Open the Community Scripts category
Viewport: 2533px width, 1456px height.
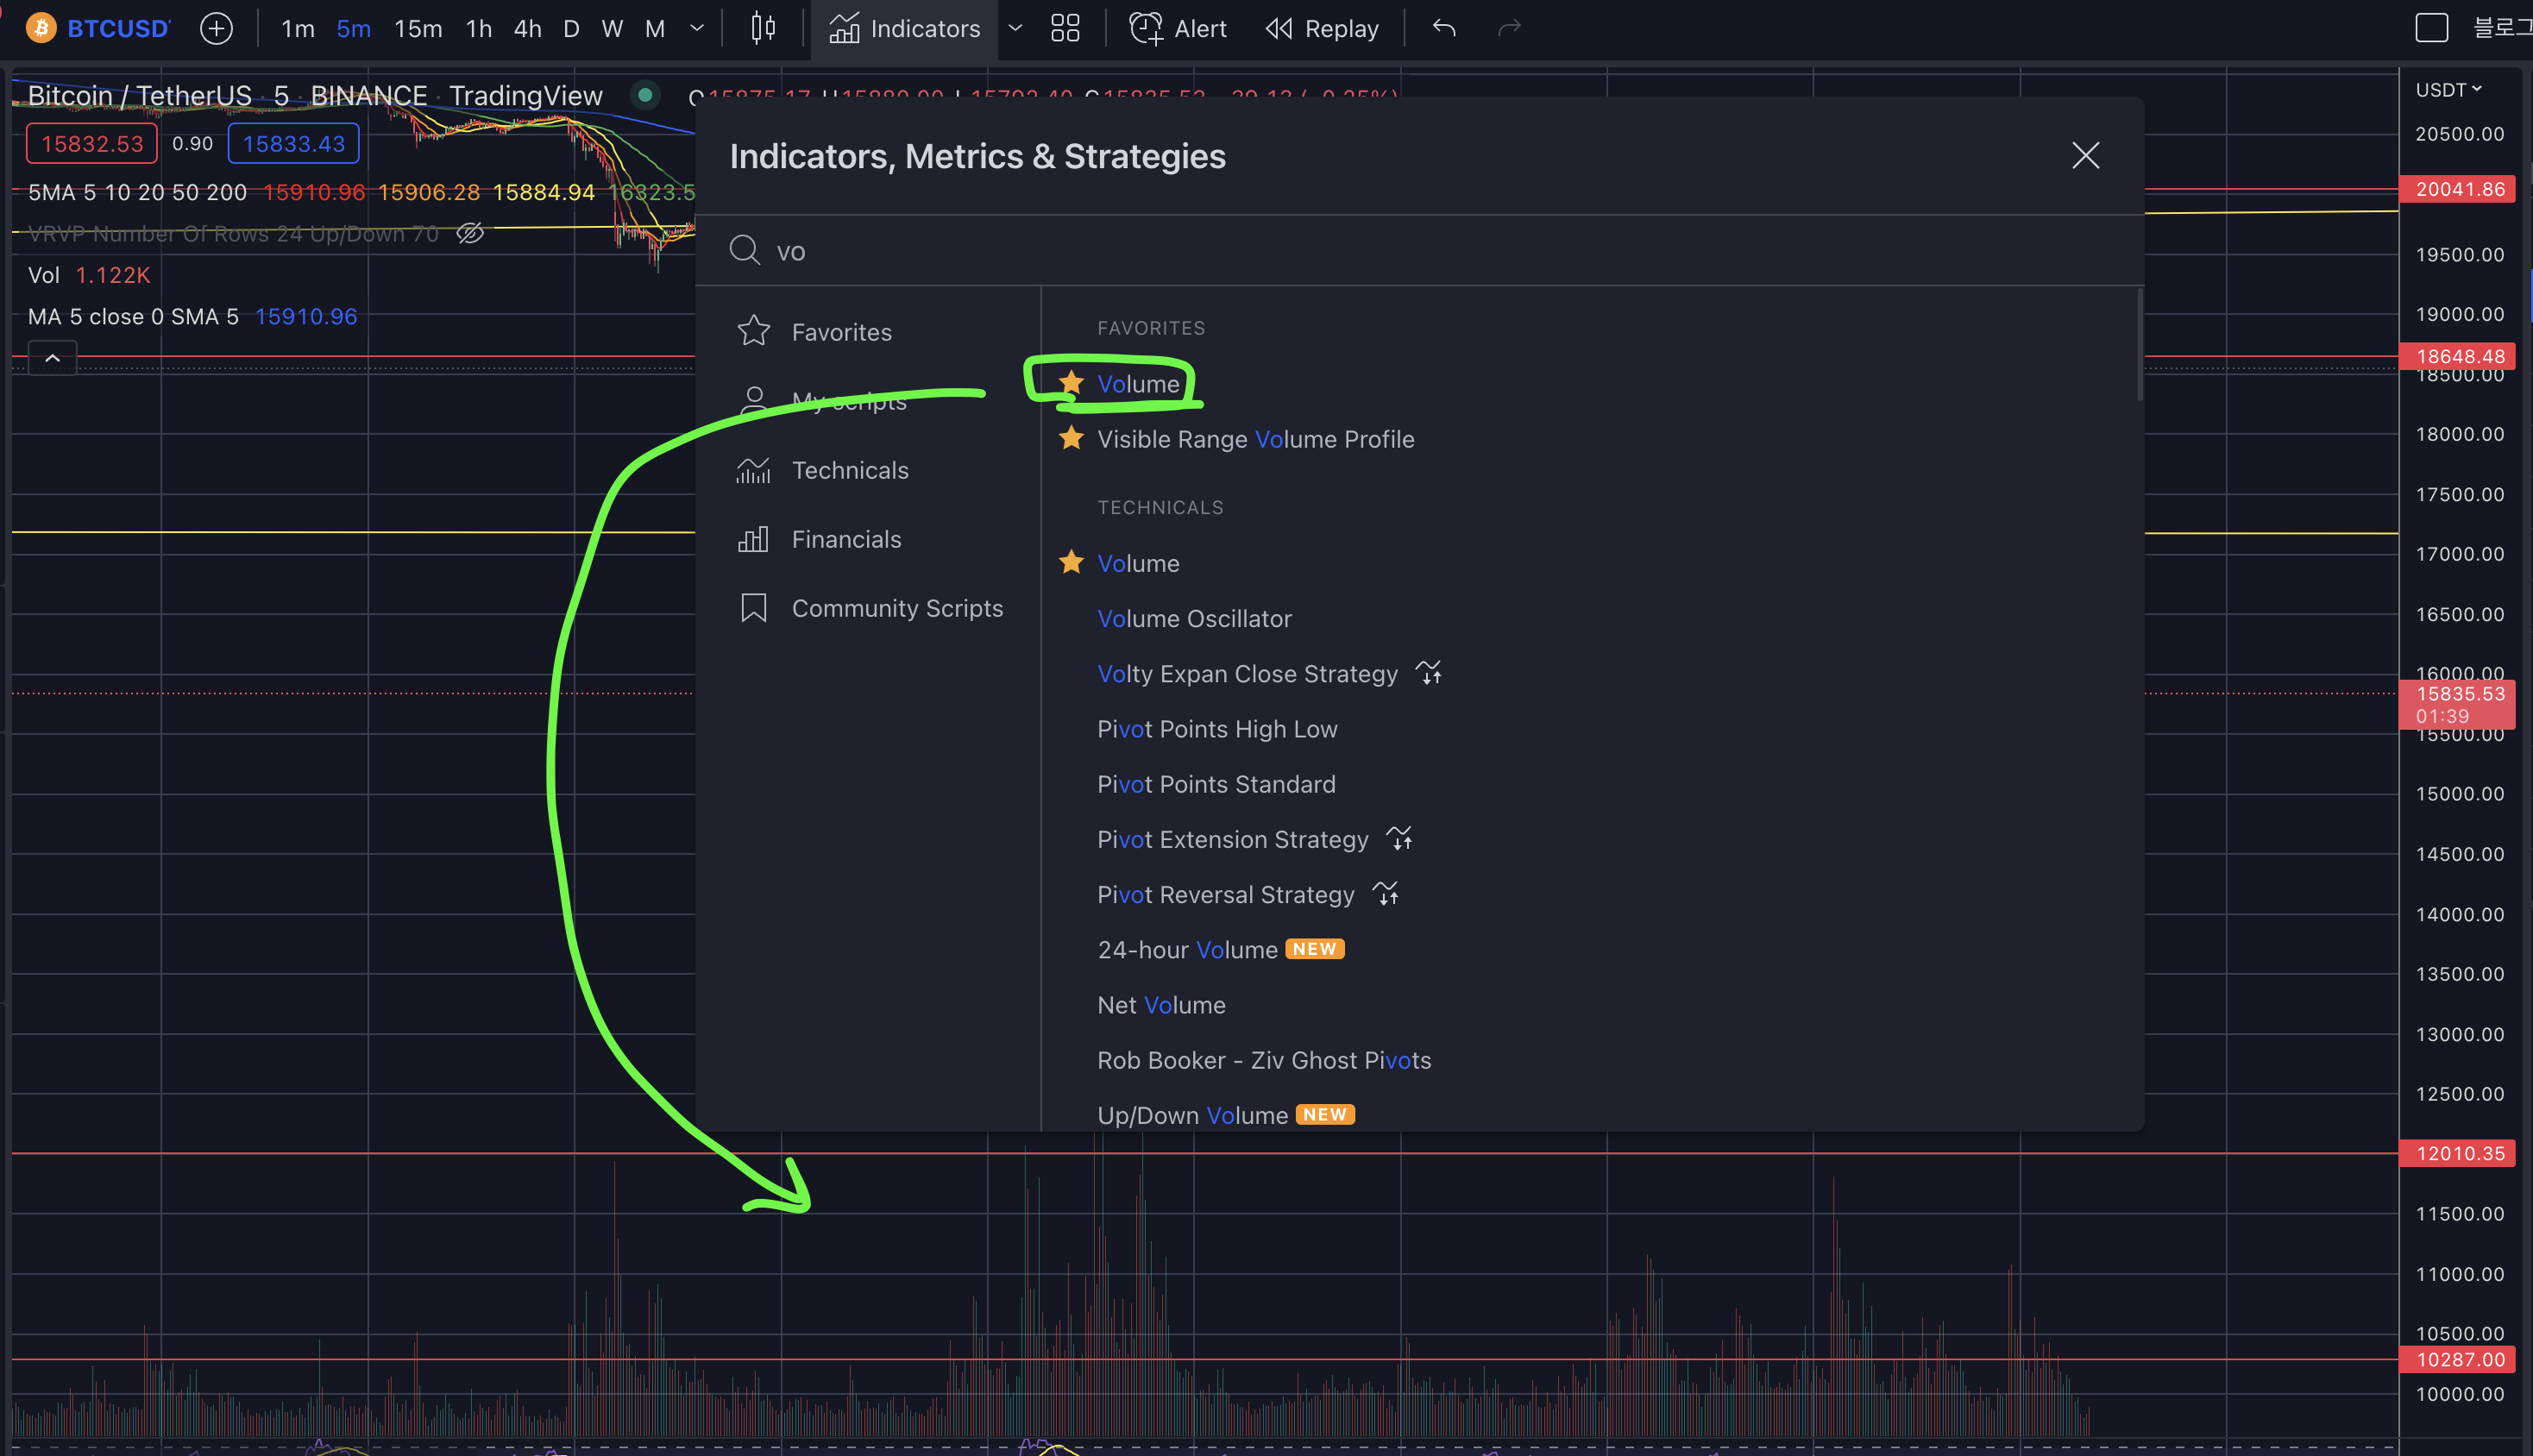896,608
